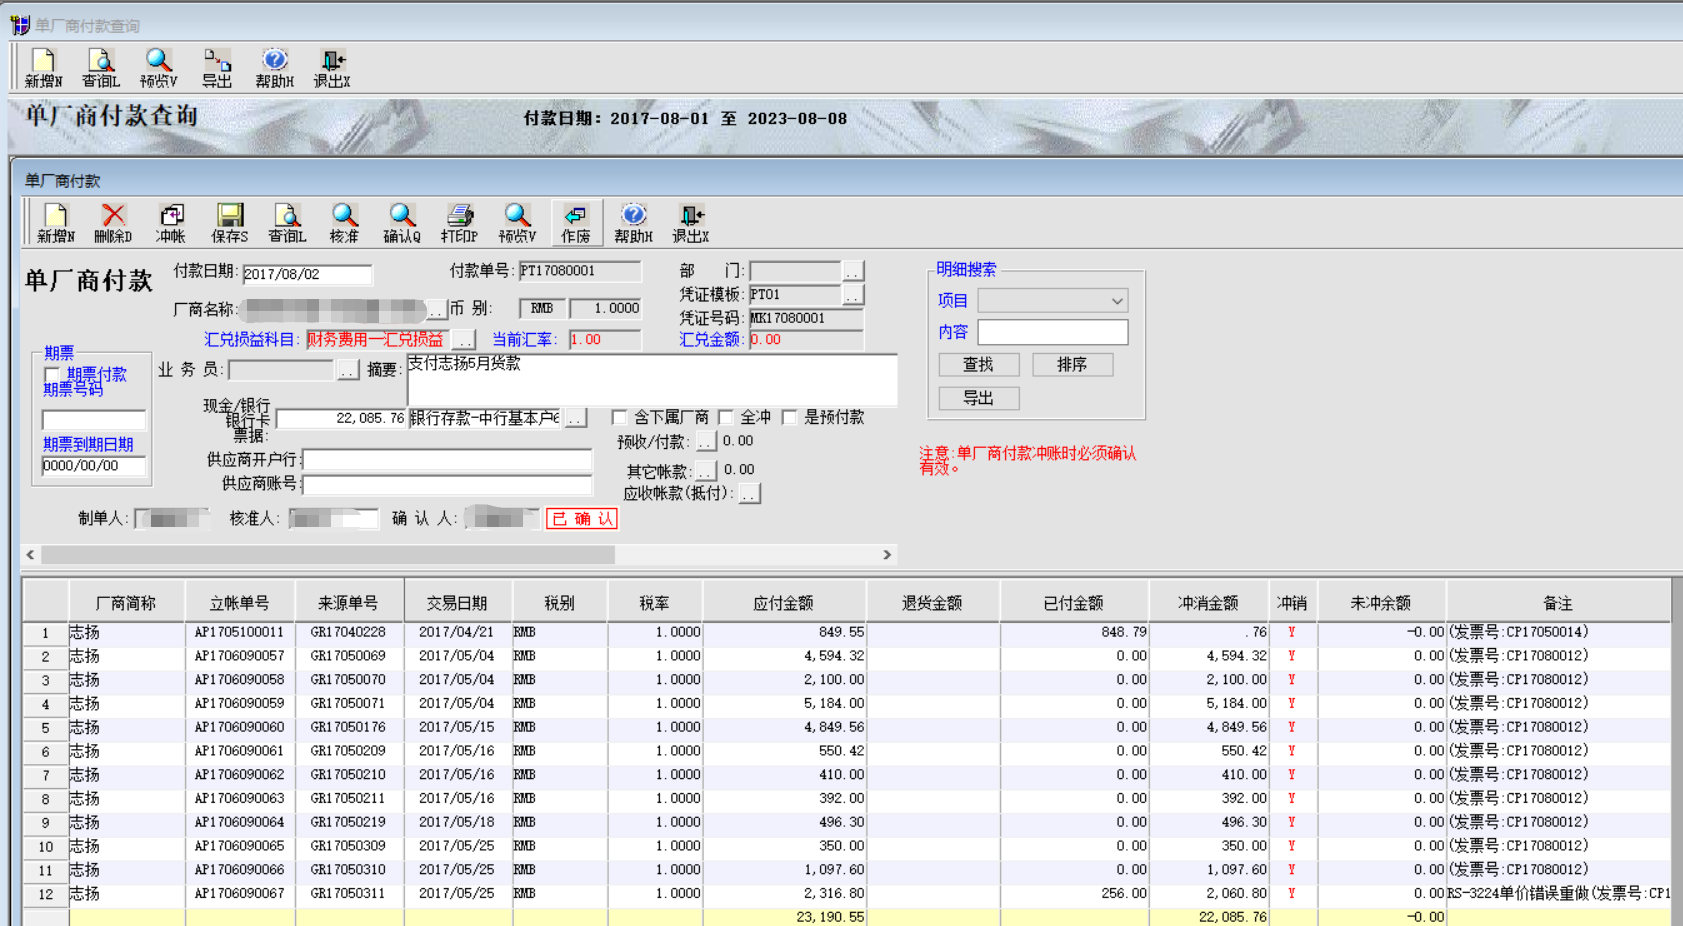Screen dimensions: 1683x926
Task: Open the 汇兑损益科目 lookup button
Action: [464, 340]
